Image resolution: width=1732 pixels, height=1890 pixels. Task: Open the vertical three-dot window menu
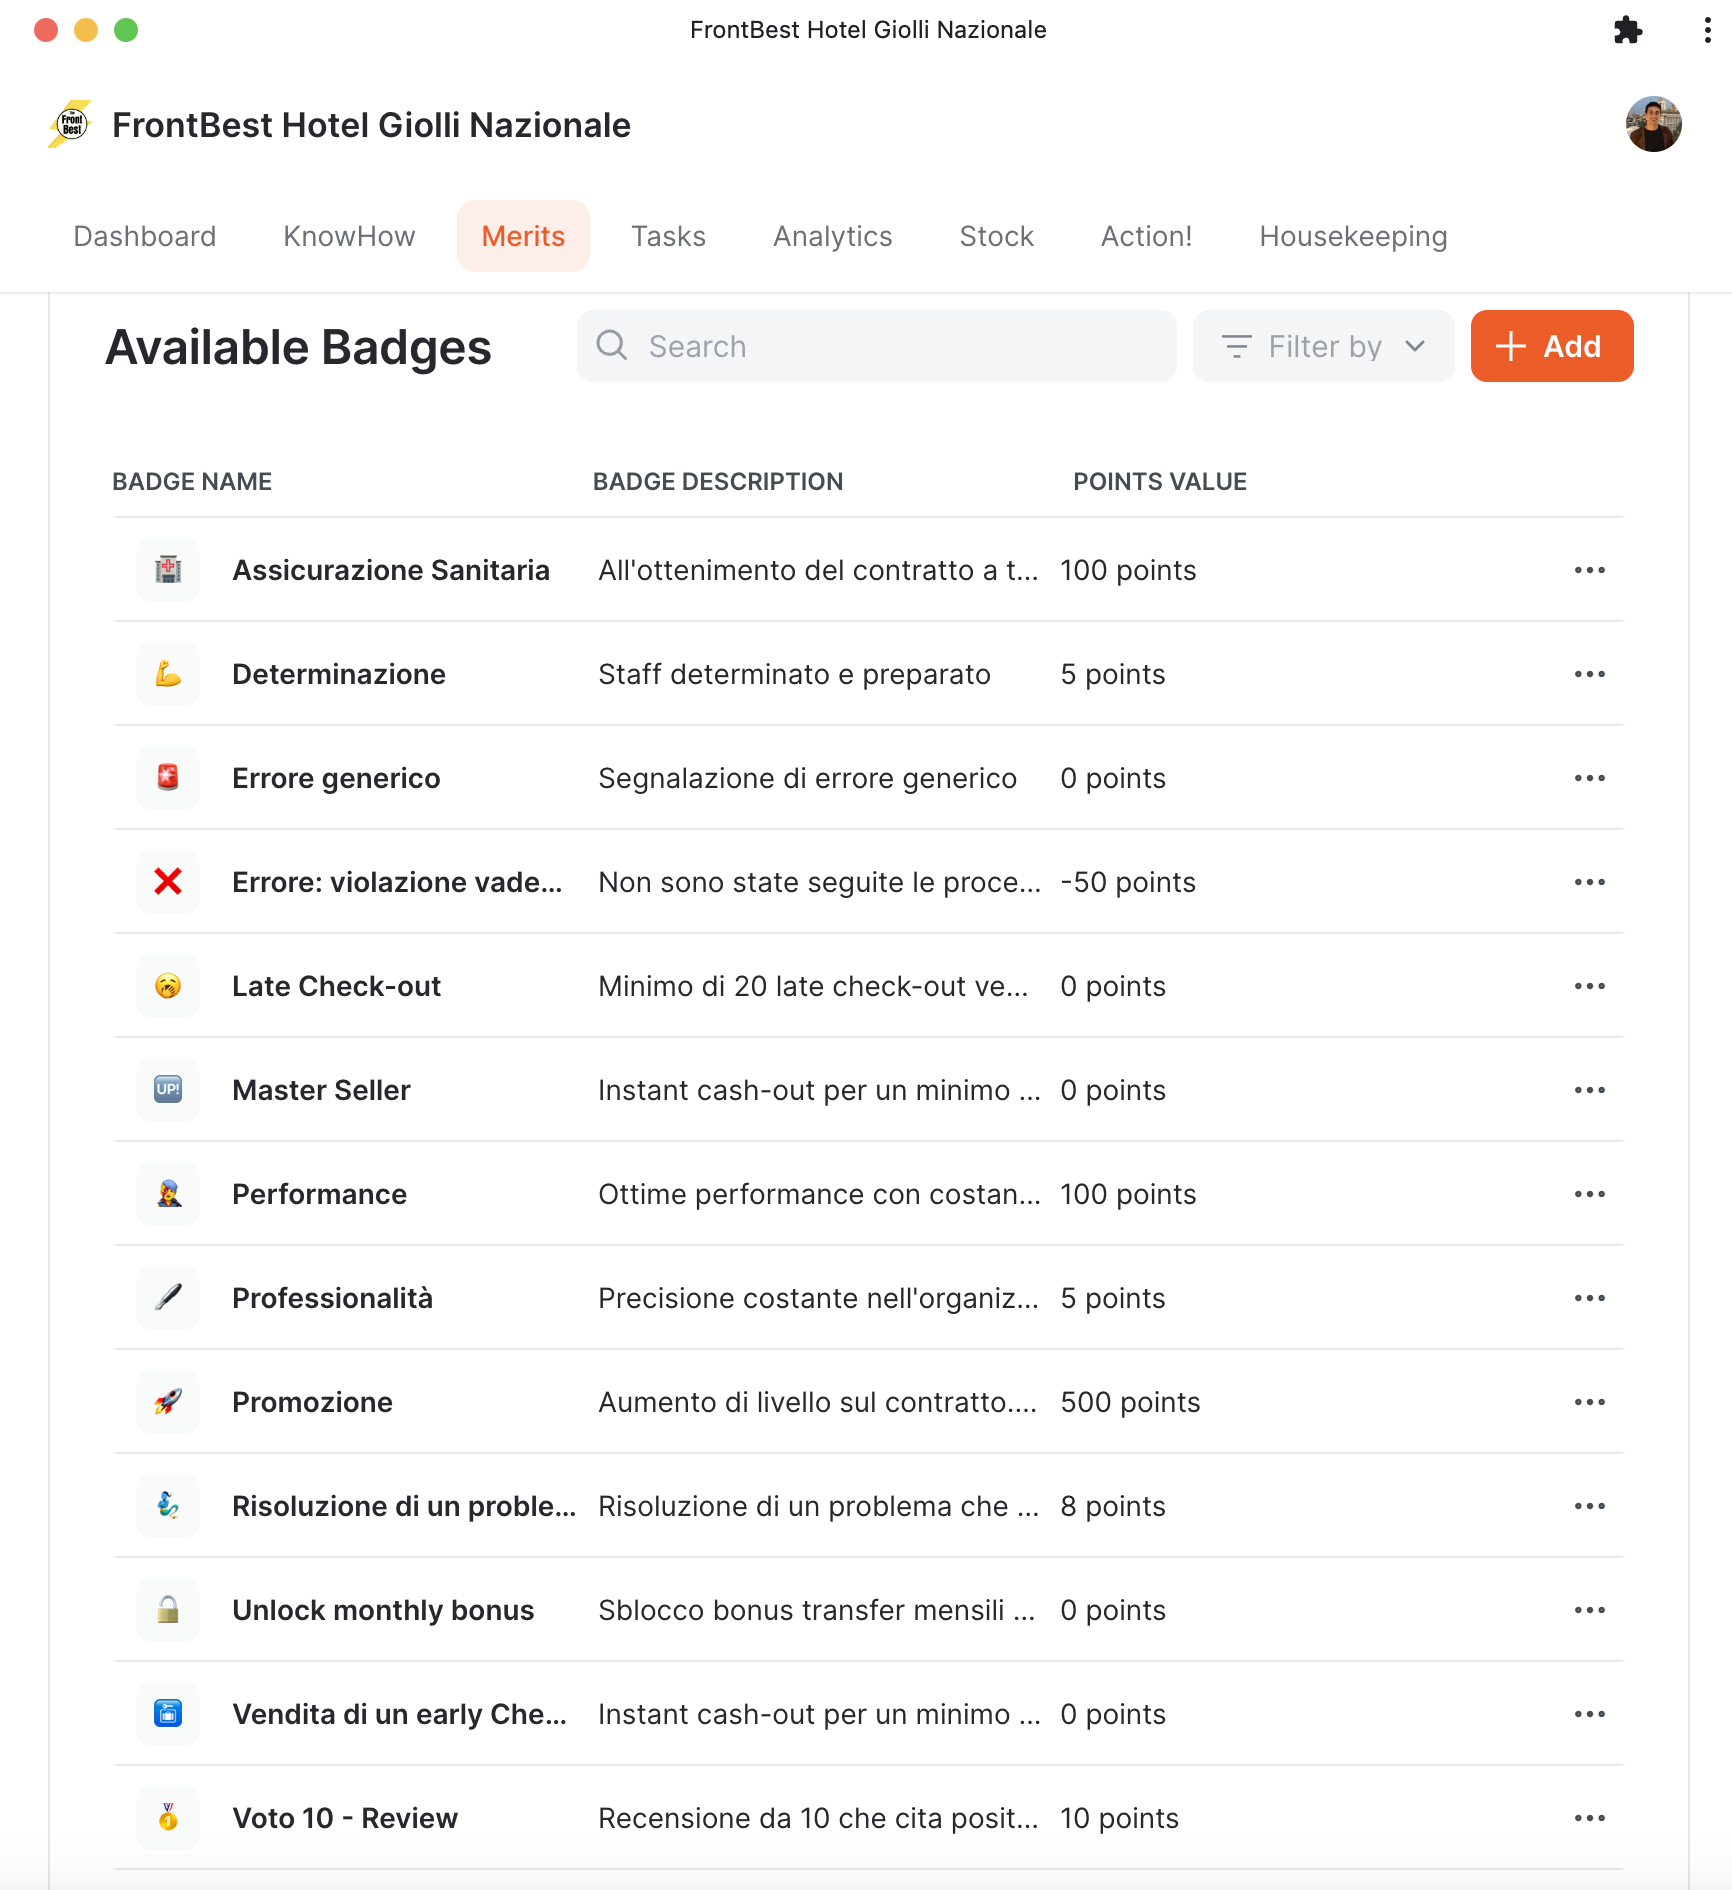point(1707,30)
